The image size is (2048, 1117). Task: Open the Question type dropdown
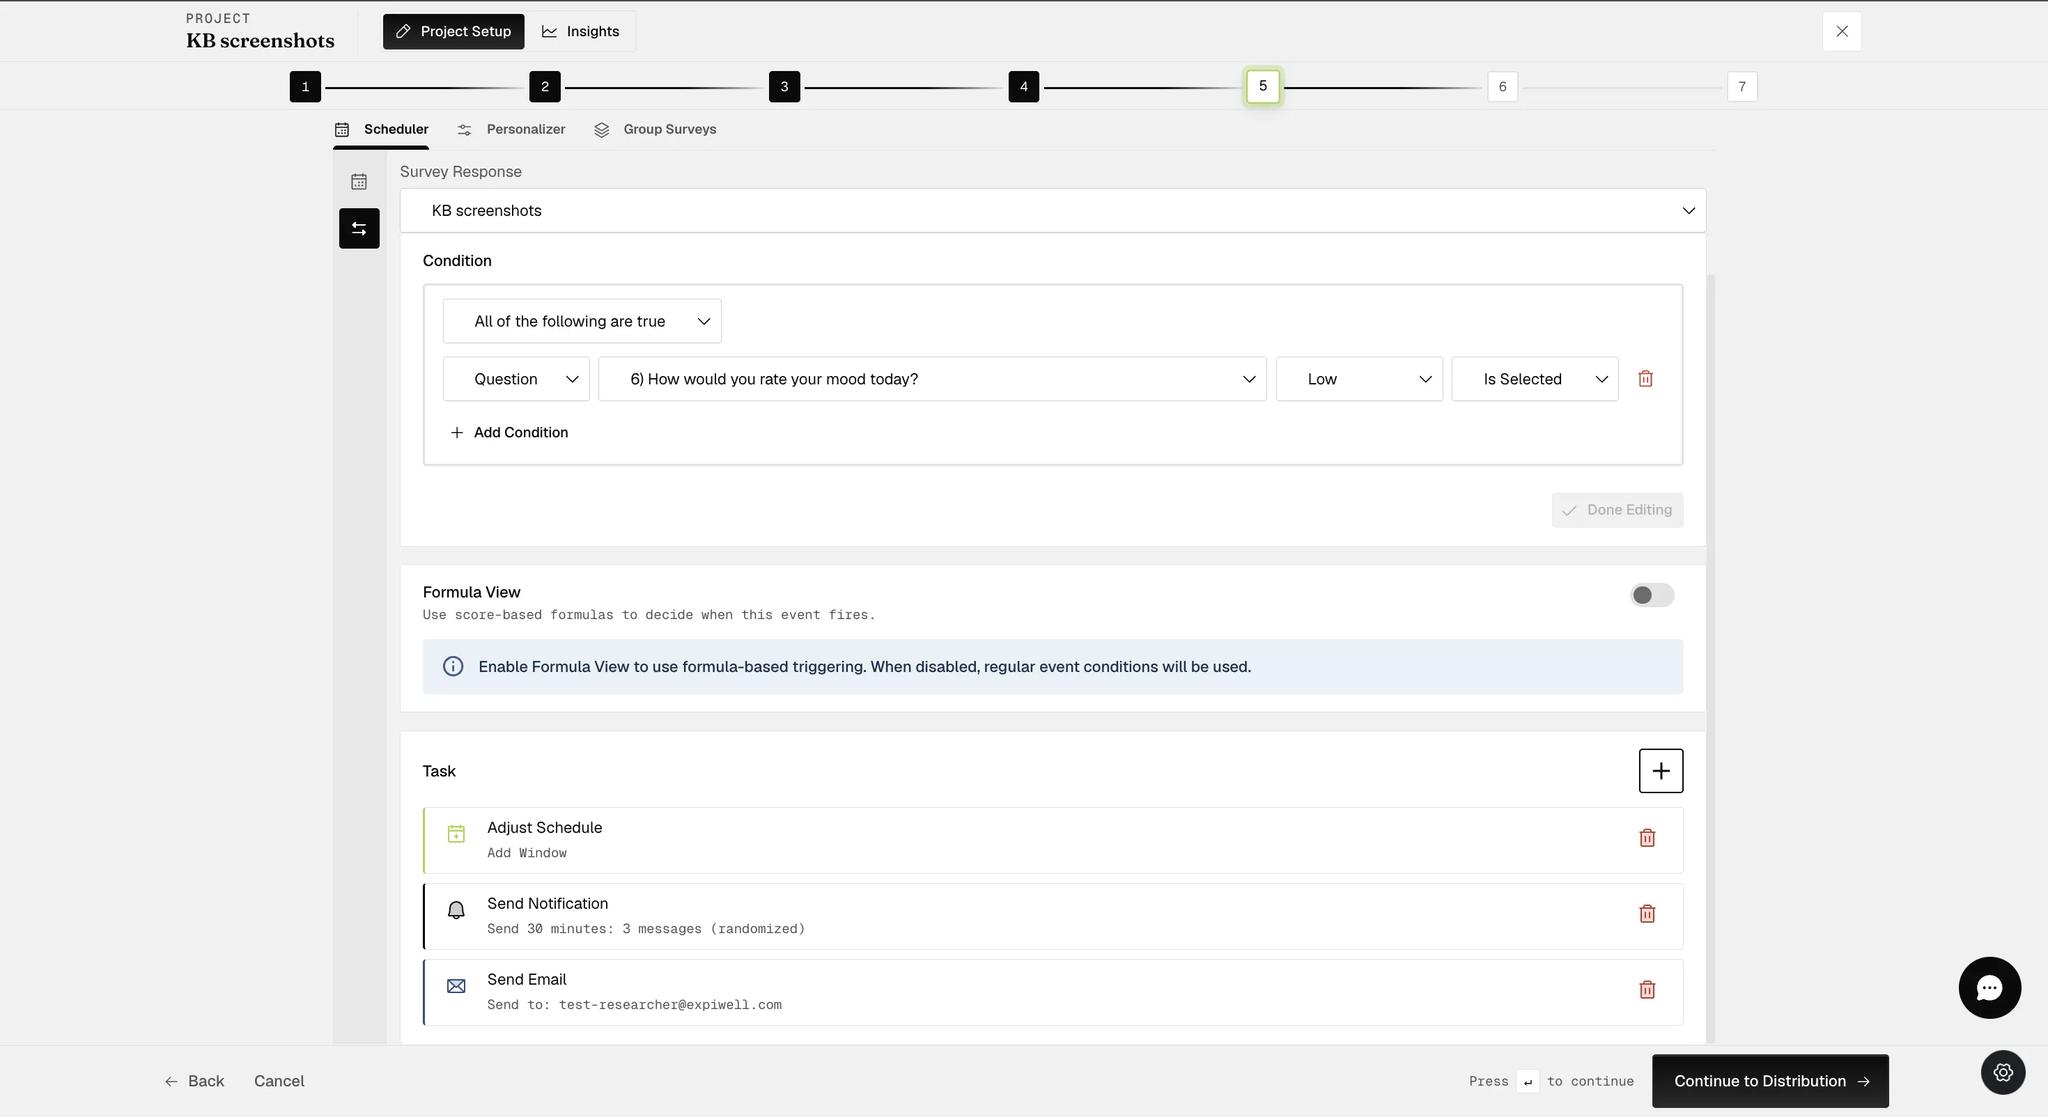[x=516, y=379]
